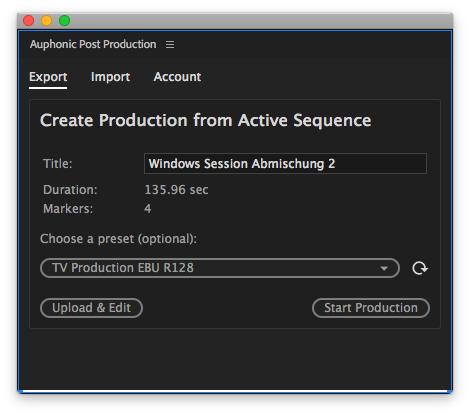The height and width of the screenshot is (415, 470).
Task: Click the Create Production from Active Sequence heading
Action: [205, 120]
